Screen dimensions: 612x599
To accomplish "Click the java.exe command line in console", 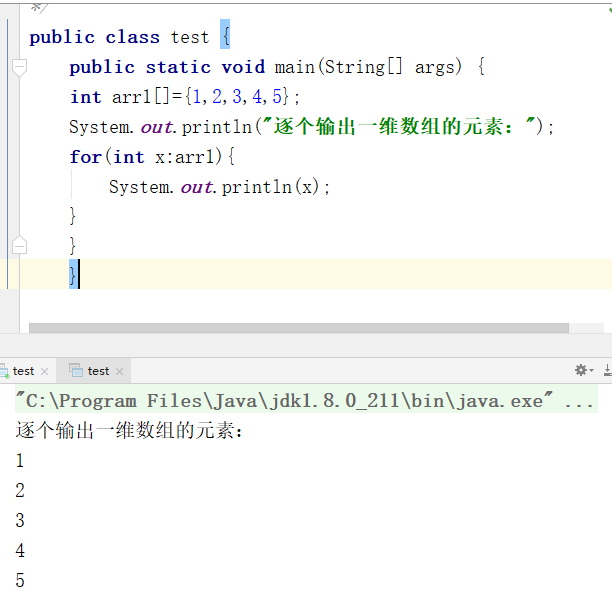I will click(306, 401).
